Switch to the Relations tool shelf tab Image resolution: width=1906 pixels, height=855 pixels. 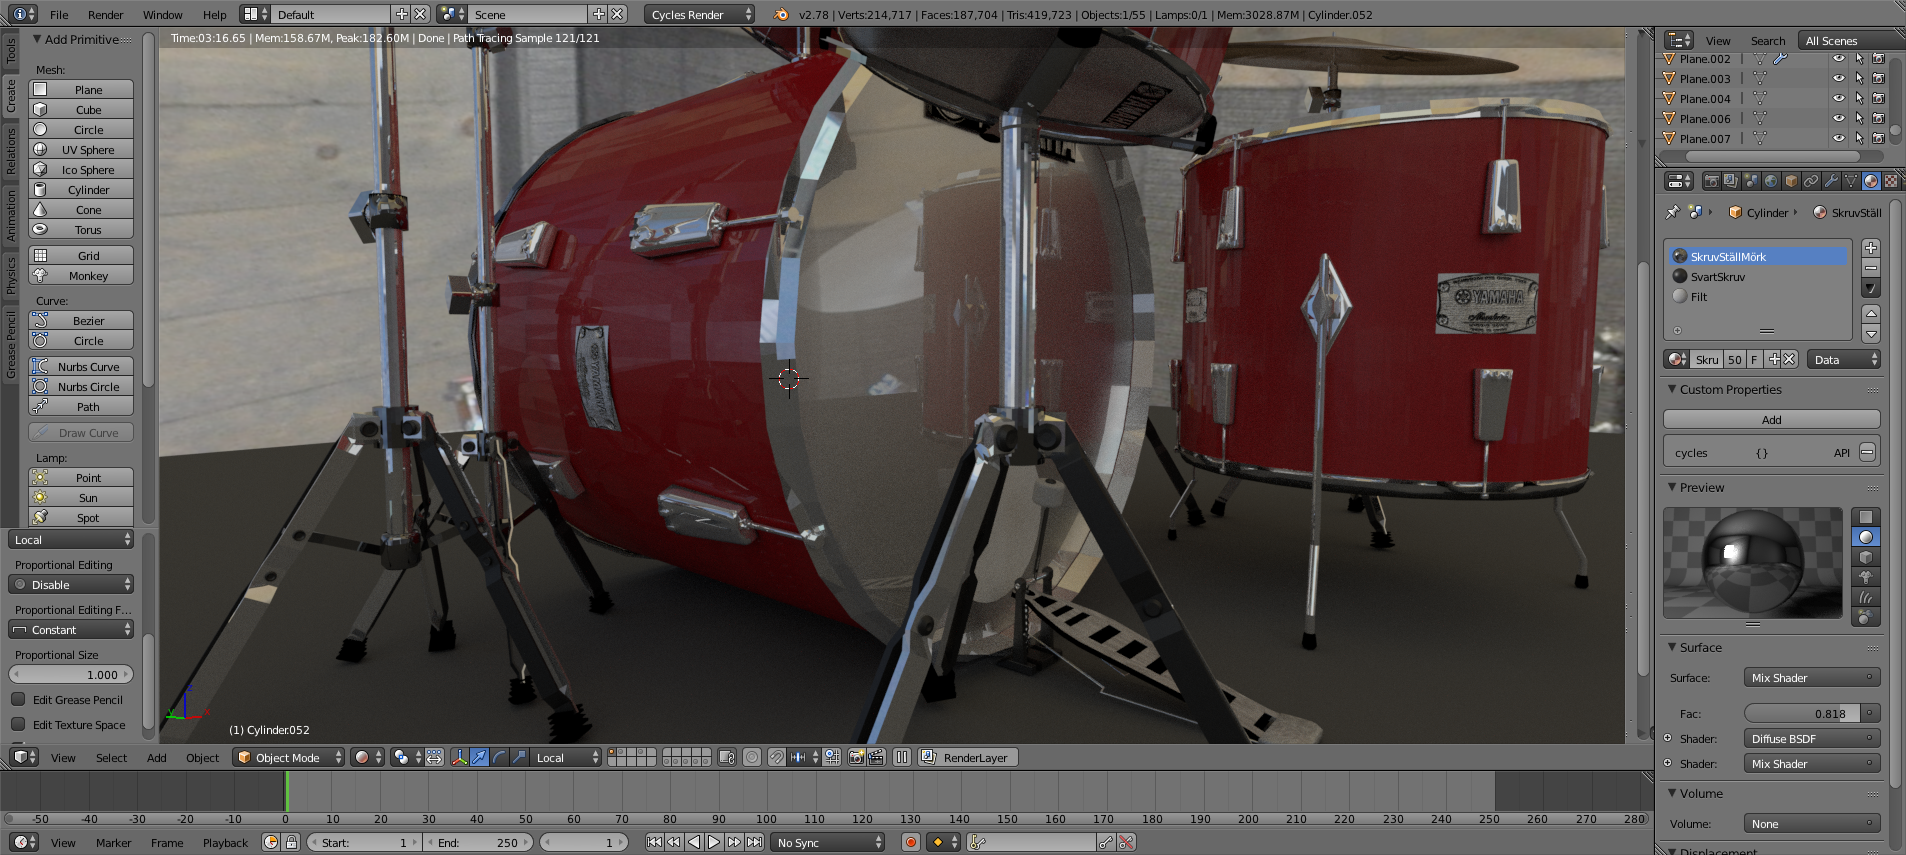pos(11,151)
